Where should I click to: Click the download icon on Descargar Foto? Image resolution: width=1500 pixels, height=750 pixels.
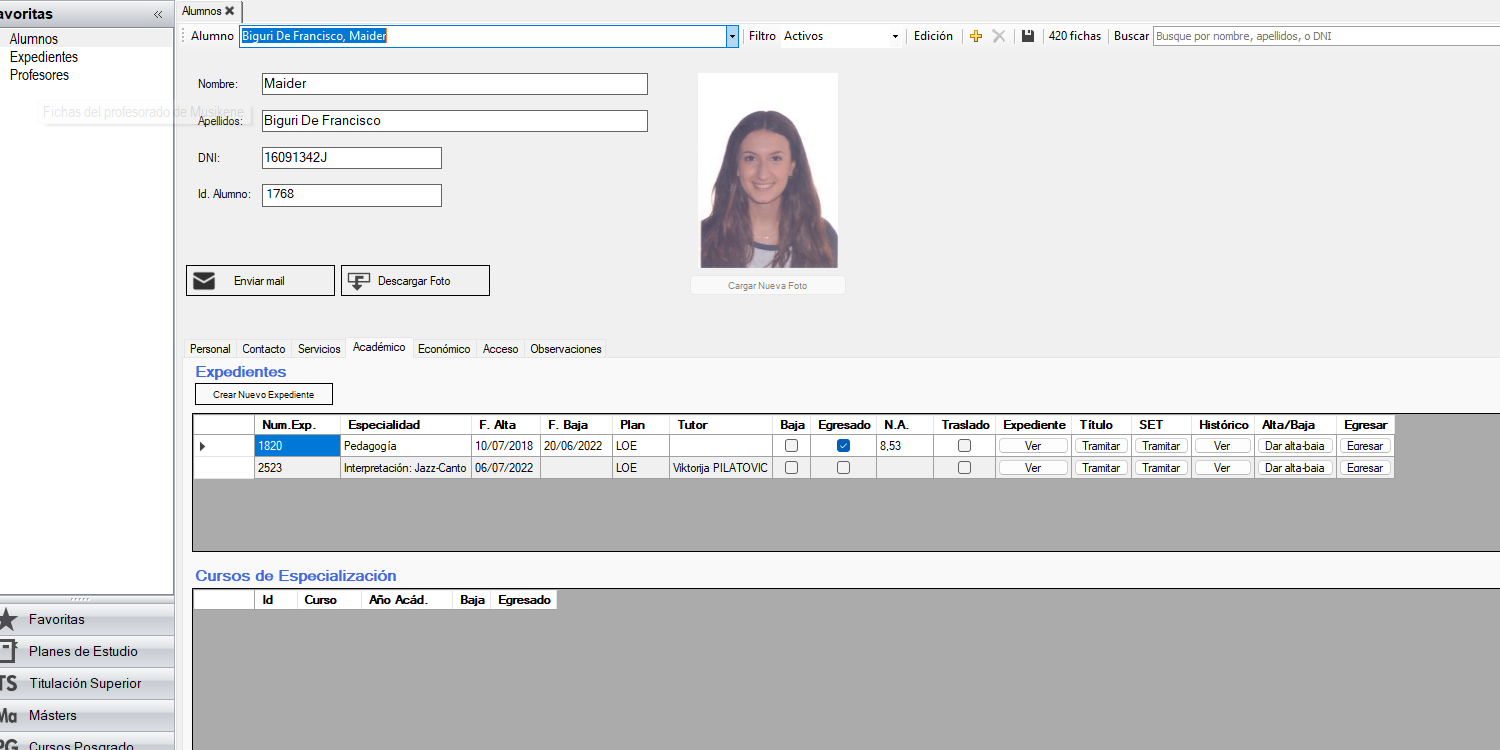click(x=358, y=281)
